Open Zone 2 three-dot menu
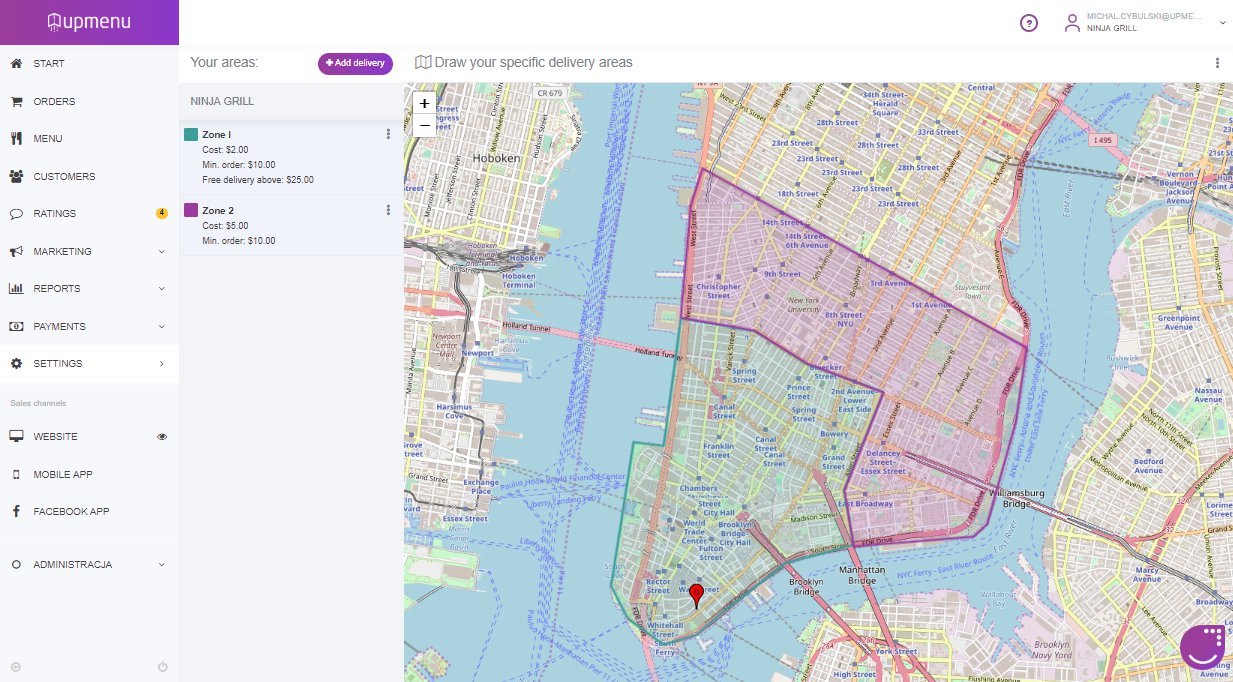The image size is (1233, 682). [388, 210]
